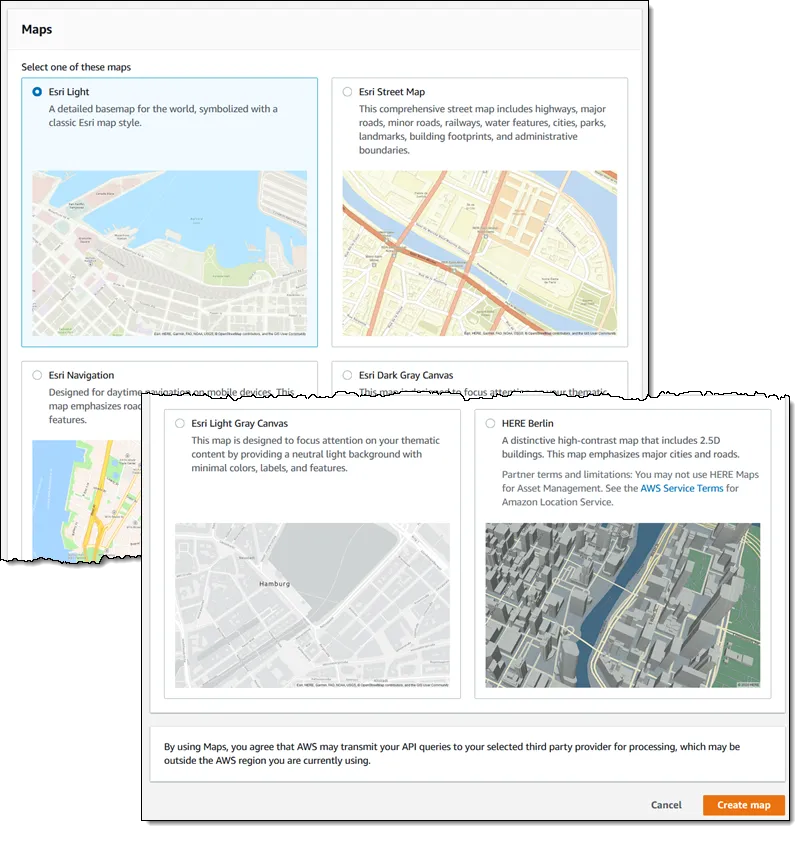The width and height of the screenshot is (812, 853).
Task: Click the 'By using Maps, you agree' notice
Action: [x=452, y=753]
